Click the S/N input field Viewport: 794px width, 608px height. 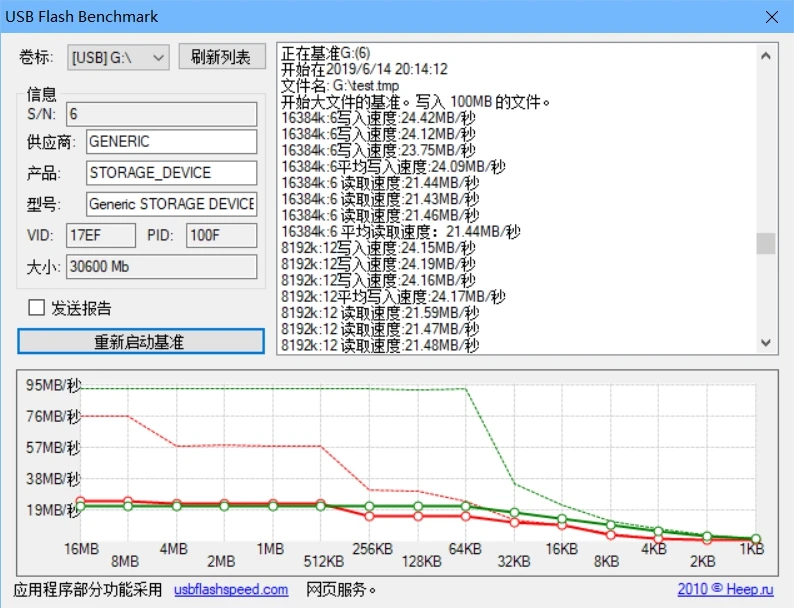161,114
